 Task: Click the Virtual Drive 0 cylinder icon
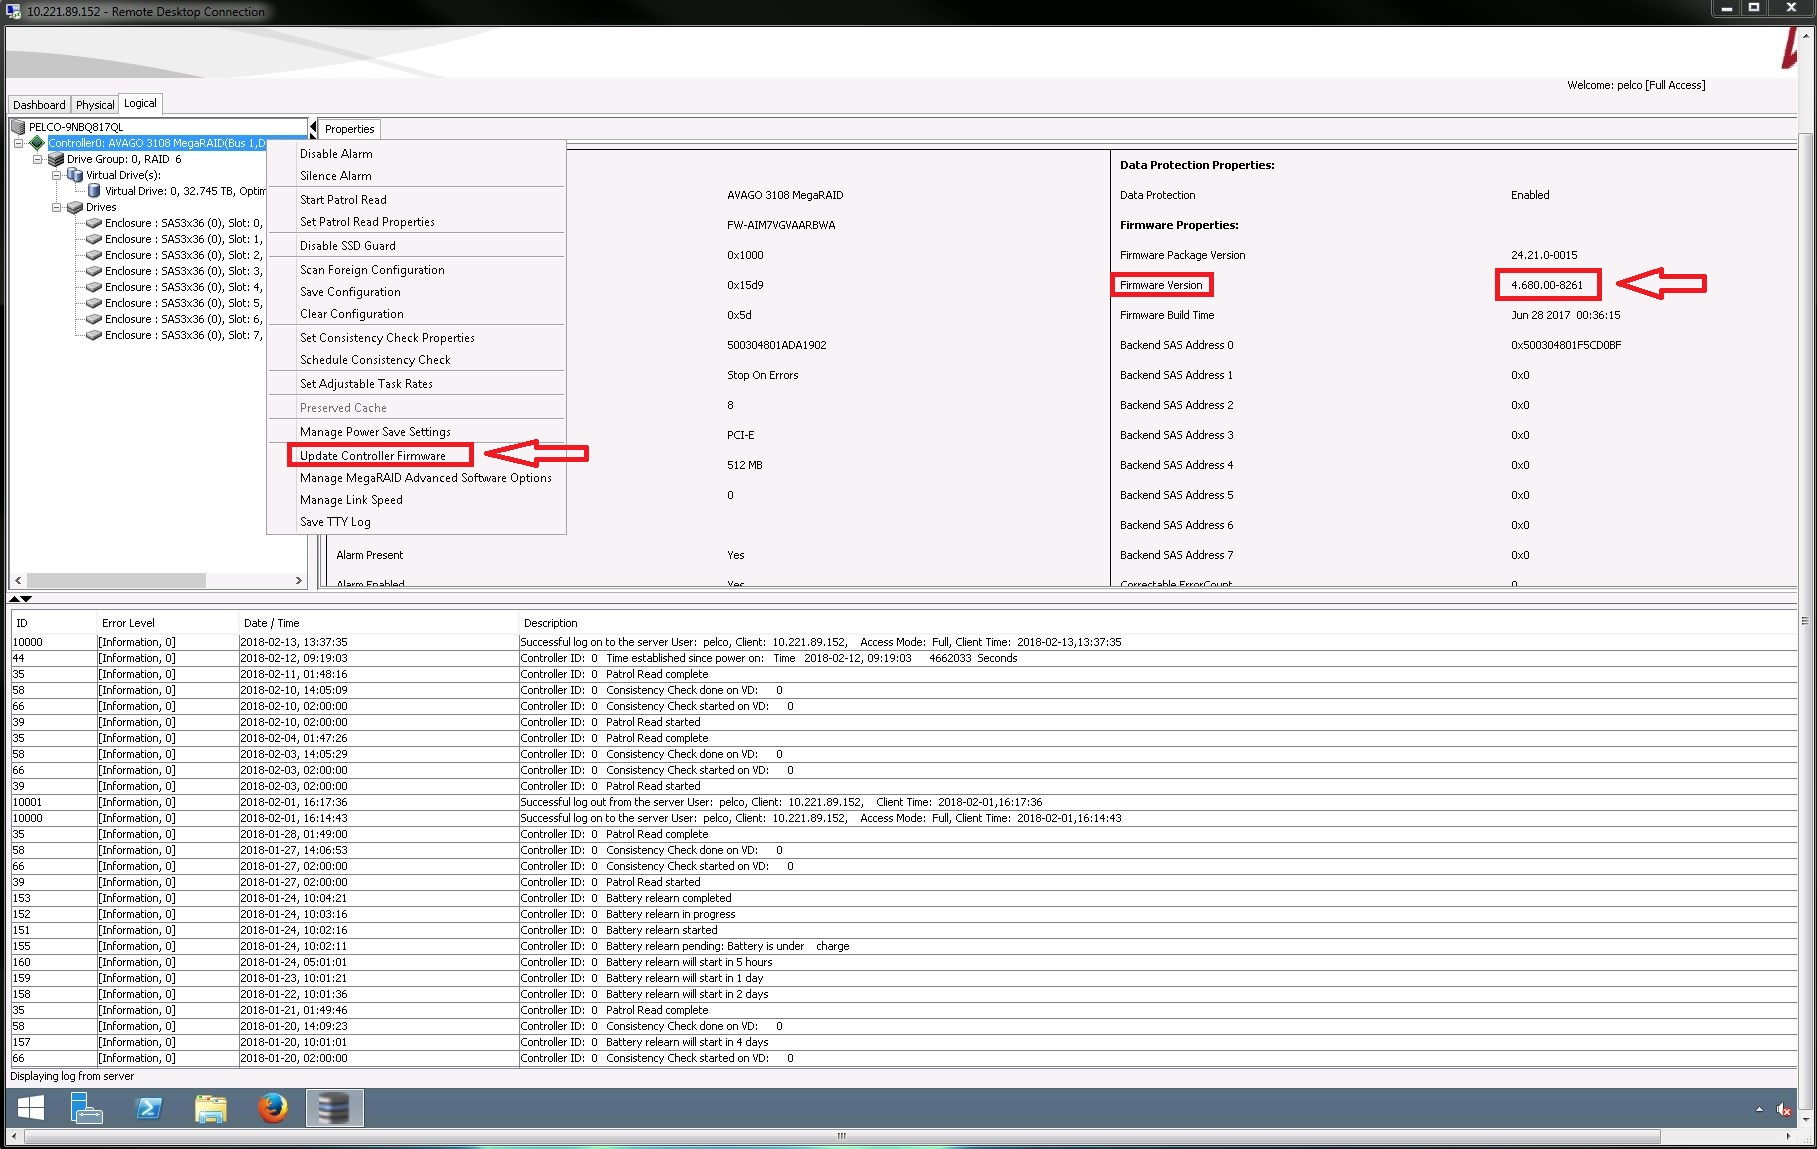pyautogui.click(x=94, y=191)
